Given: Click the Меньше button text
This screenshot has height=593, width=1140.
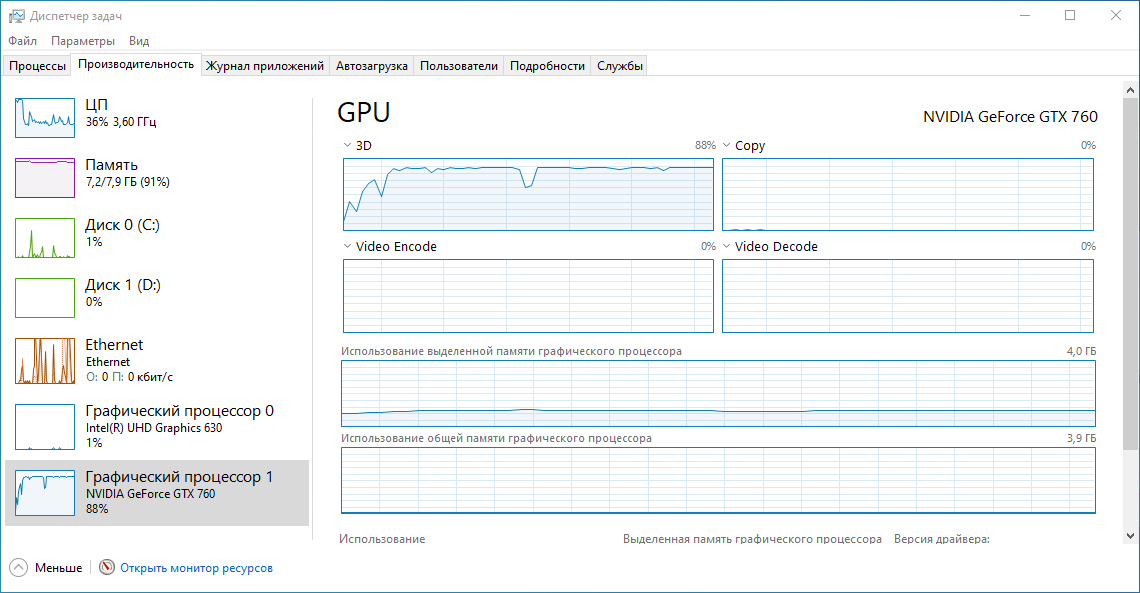Looking at the screenshot, I should coord(59,568).
